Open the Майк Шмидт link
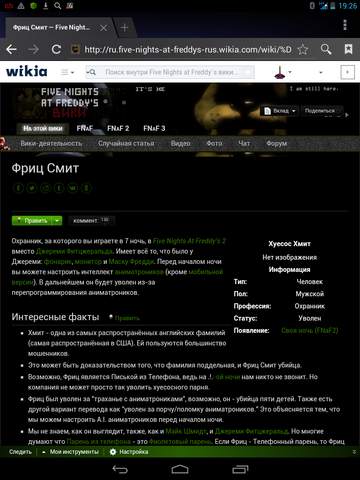The image size is (360, 480). pos(186,431)
